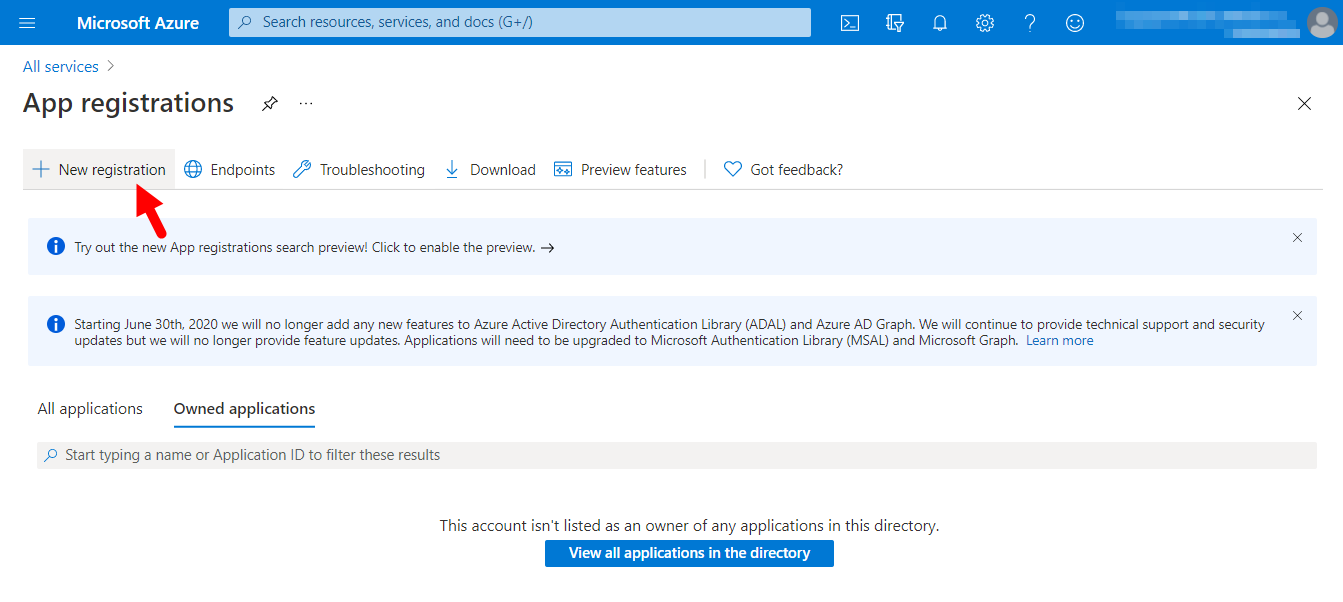This screenshot has height=602, width=1343.
Task: Open the help question mark icon
Action: (1030, 22)
